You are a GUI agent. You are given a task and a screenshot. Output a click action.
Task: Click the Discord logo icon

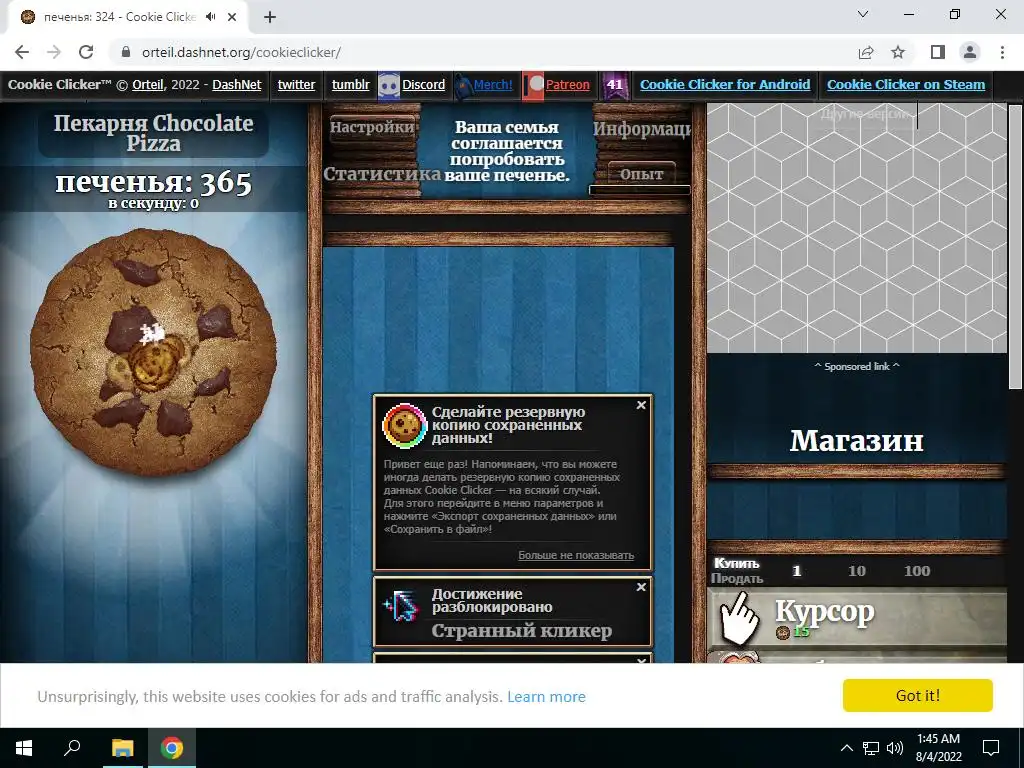(389, 85)
